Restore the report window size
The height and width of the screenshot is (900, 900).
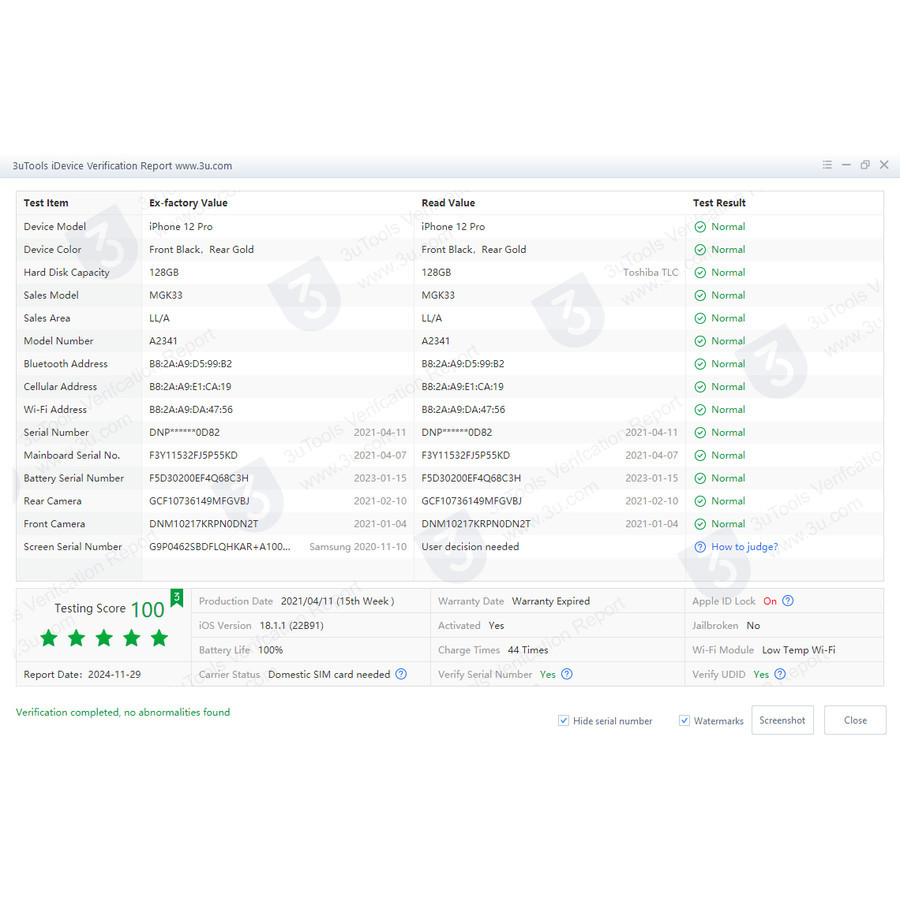[865, 165]
